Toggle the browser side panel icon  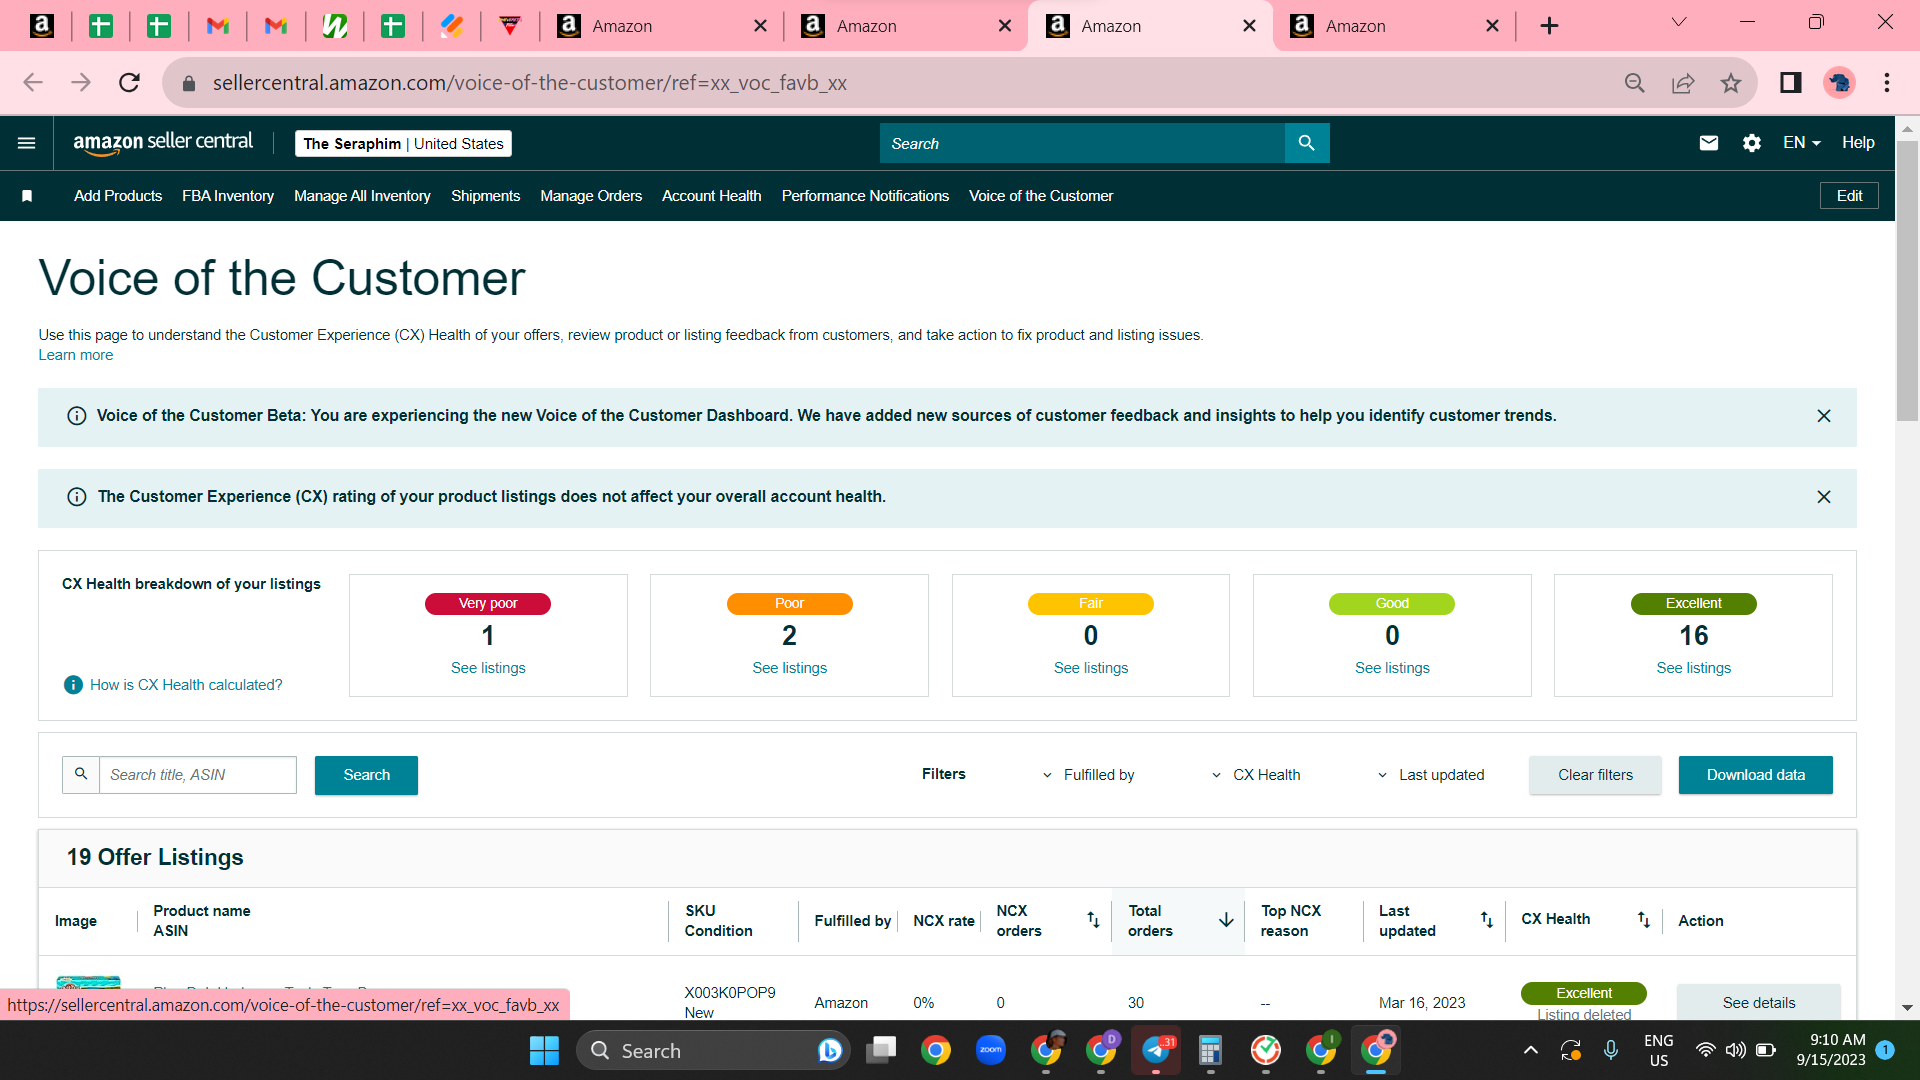click(1791, 83)
